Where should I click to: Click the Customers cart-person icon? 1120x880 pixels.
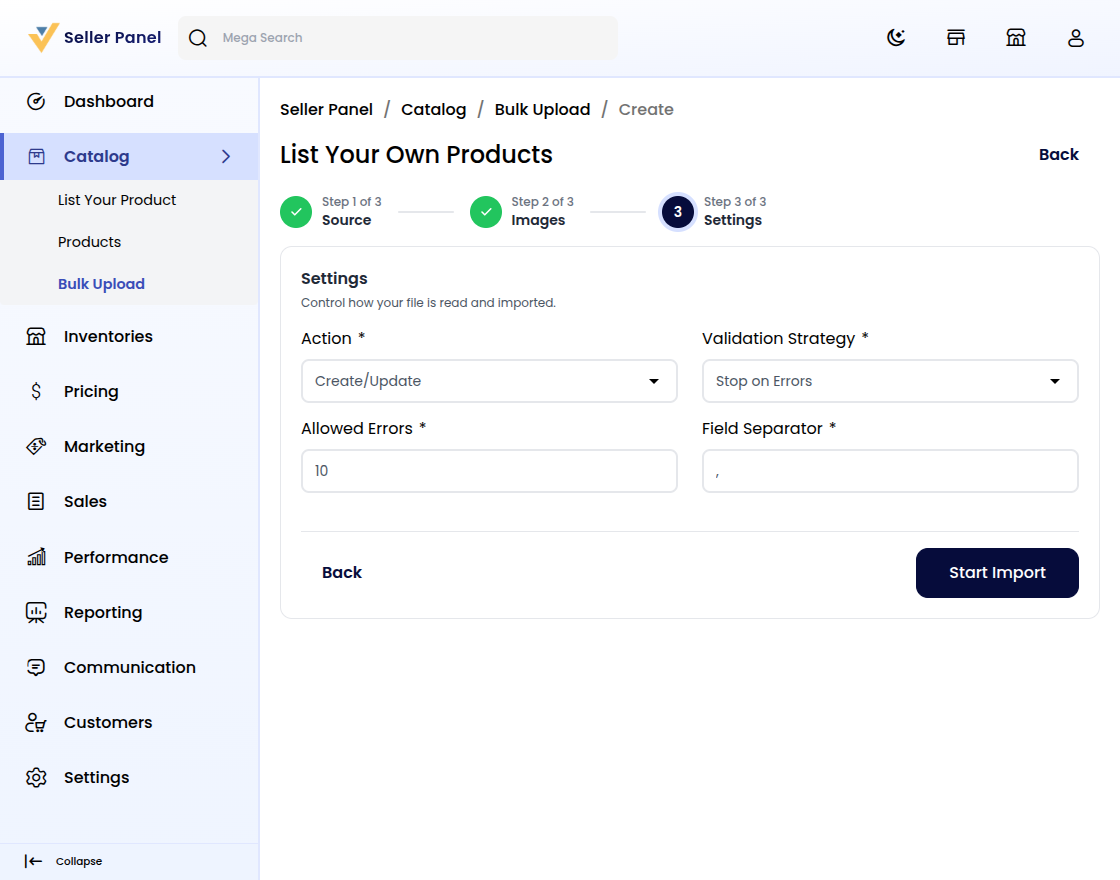(x=36, y=722)
